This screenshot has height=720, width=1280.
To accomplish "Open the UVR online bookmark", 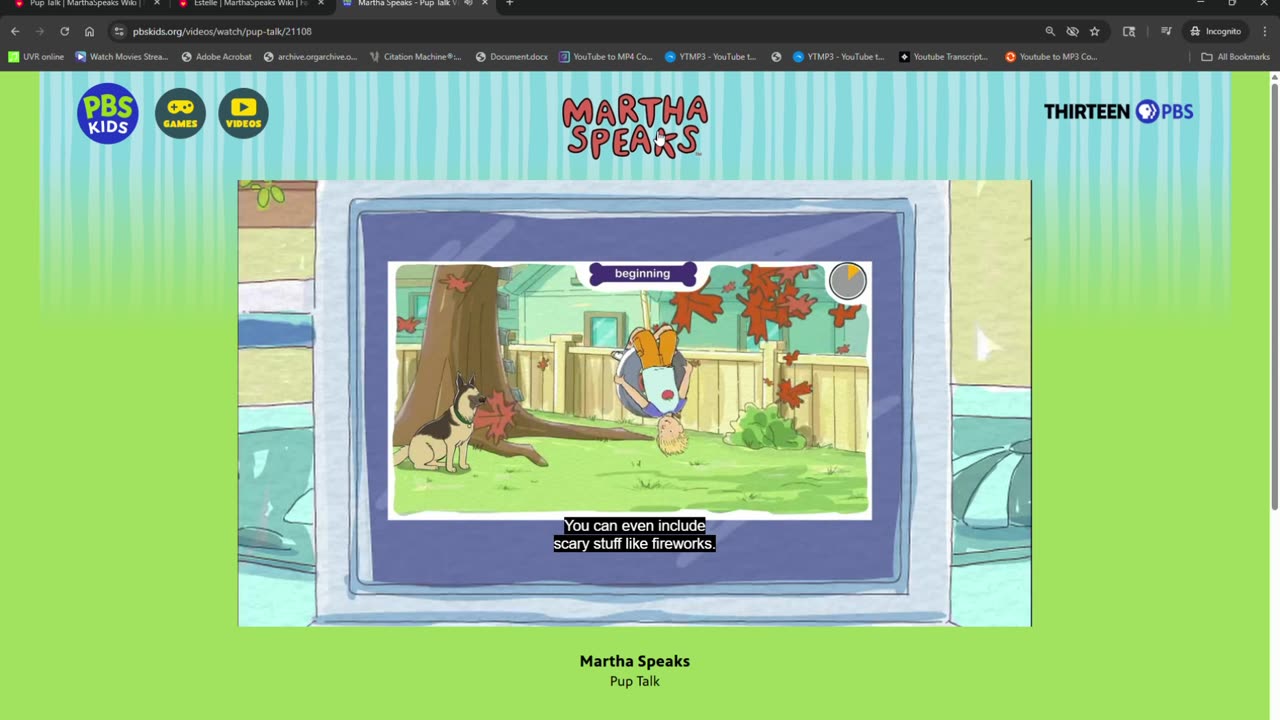I will pos(36,57).
